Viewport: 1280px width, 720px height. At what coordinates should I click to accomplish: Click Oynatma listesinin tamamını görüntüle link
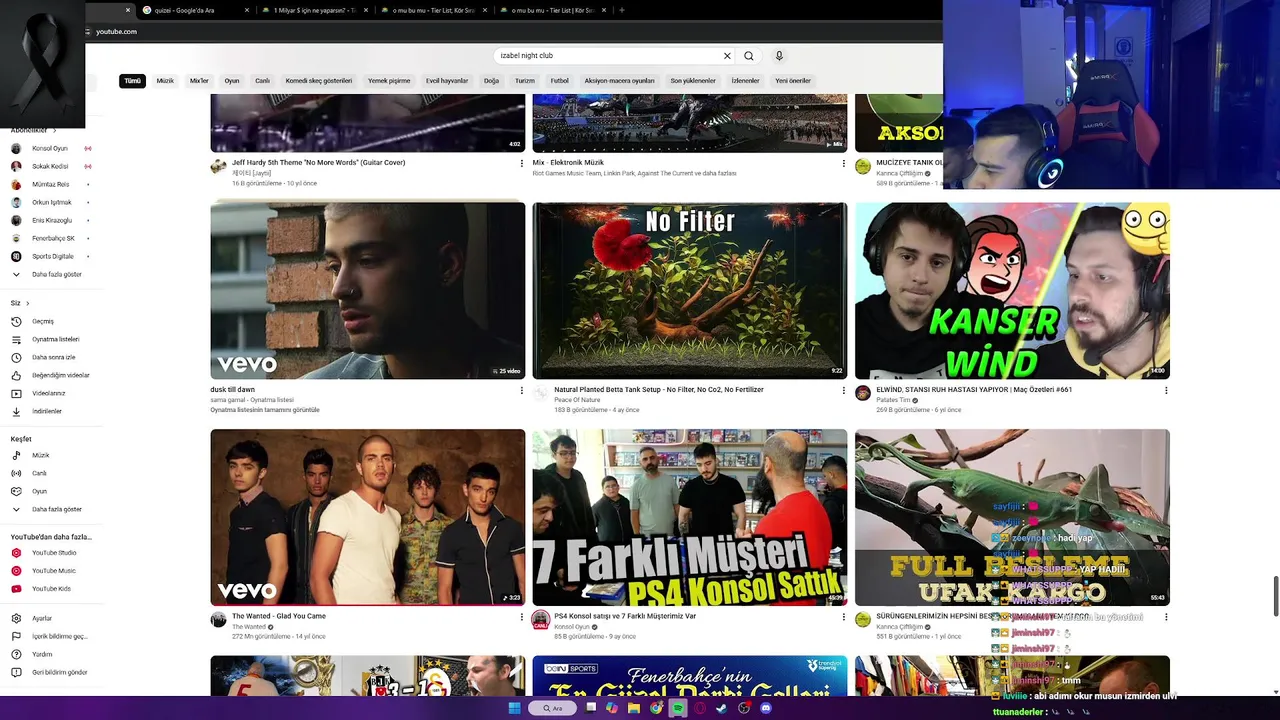[265, 410]
